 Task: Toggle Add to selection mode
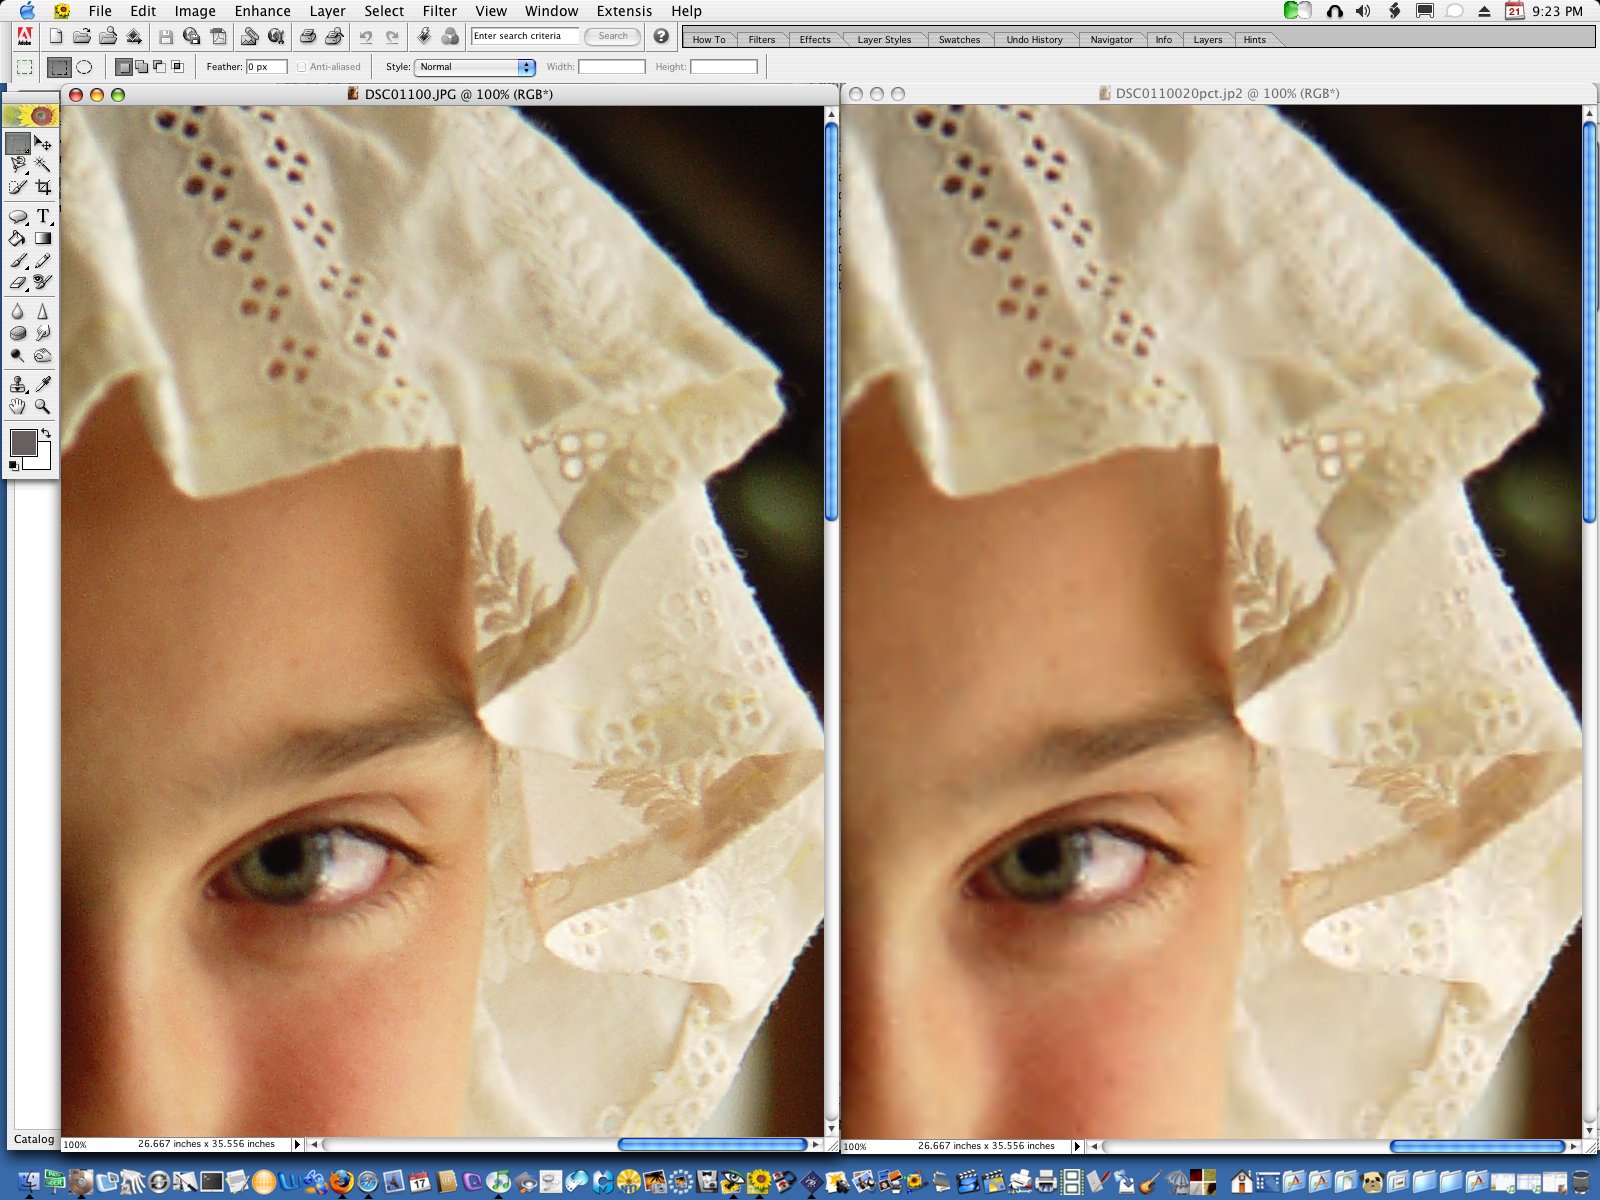tap(141, 67)
